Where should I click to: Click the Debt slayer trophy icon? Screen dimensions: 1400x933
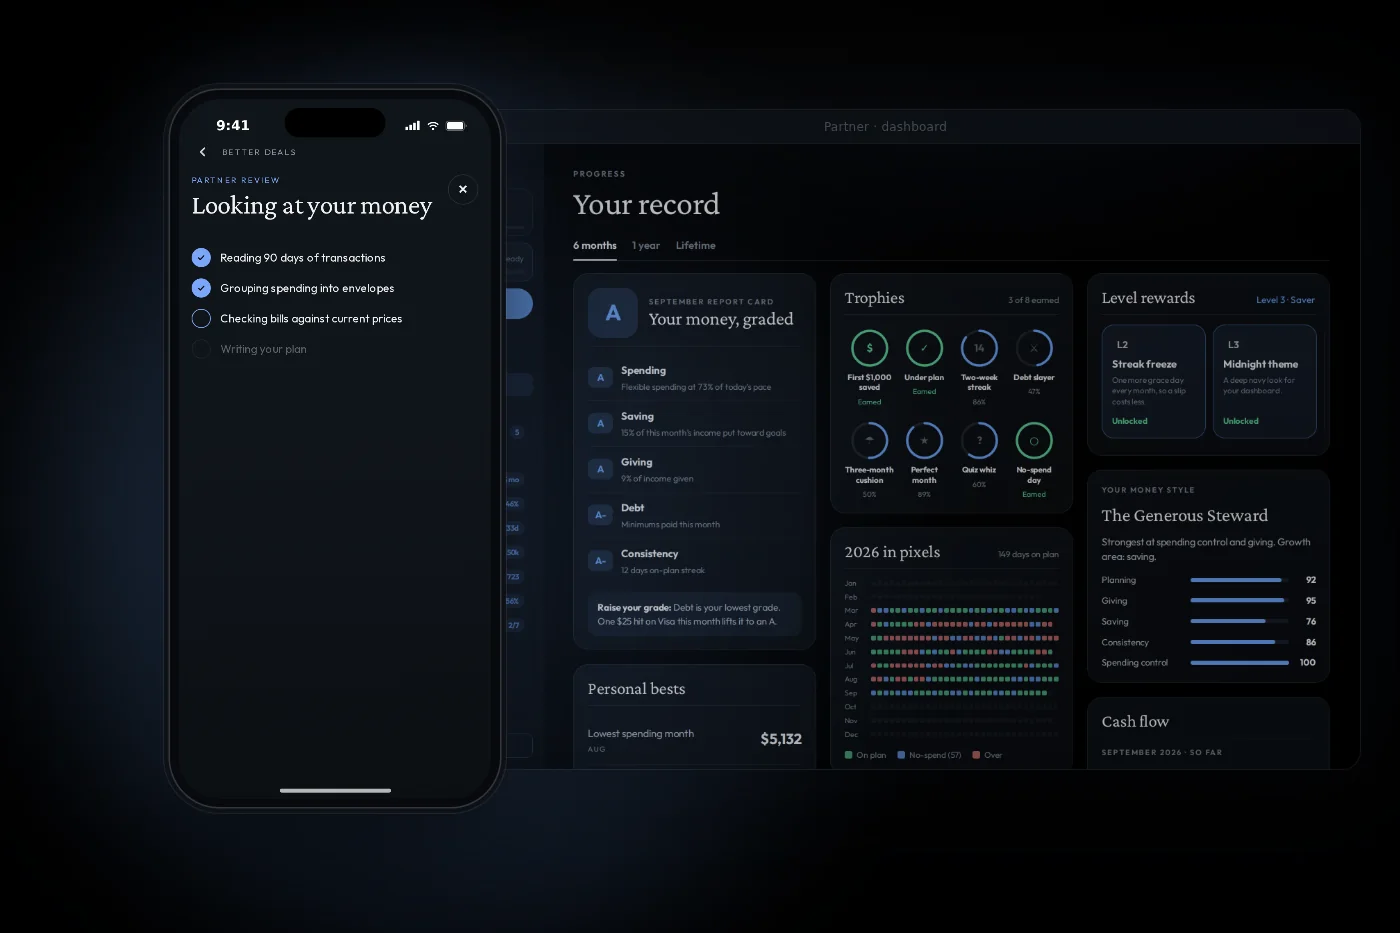(1034, 348)
